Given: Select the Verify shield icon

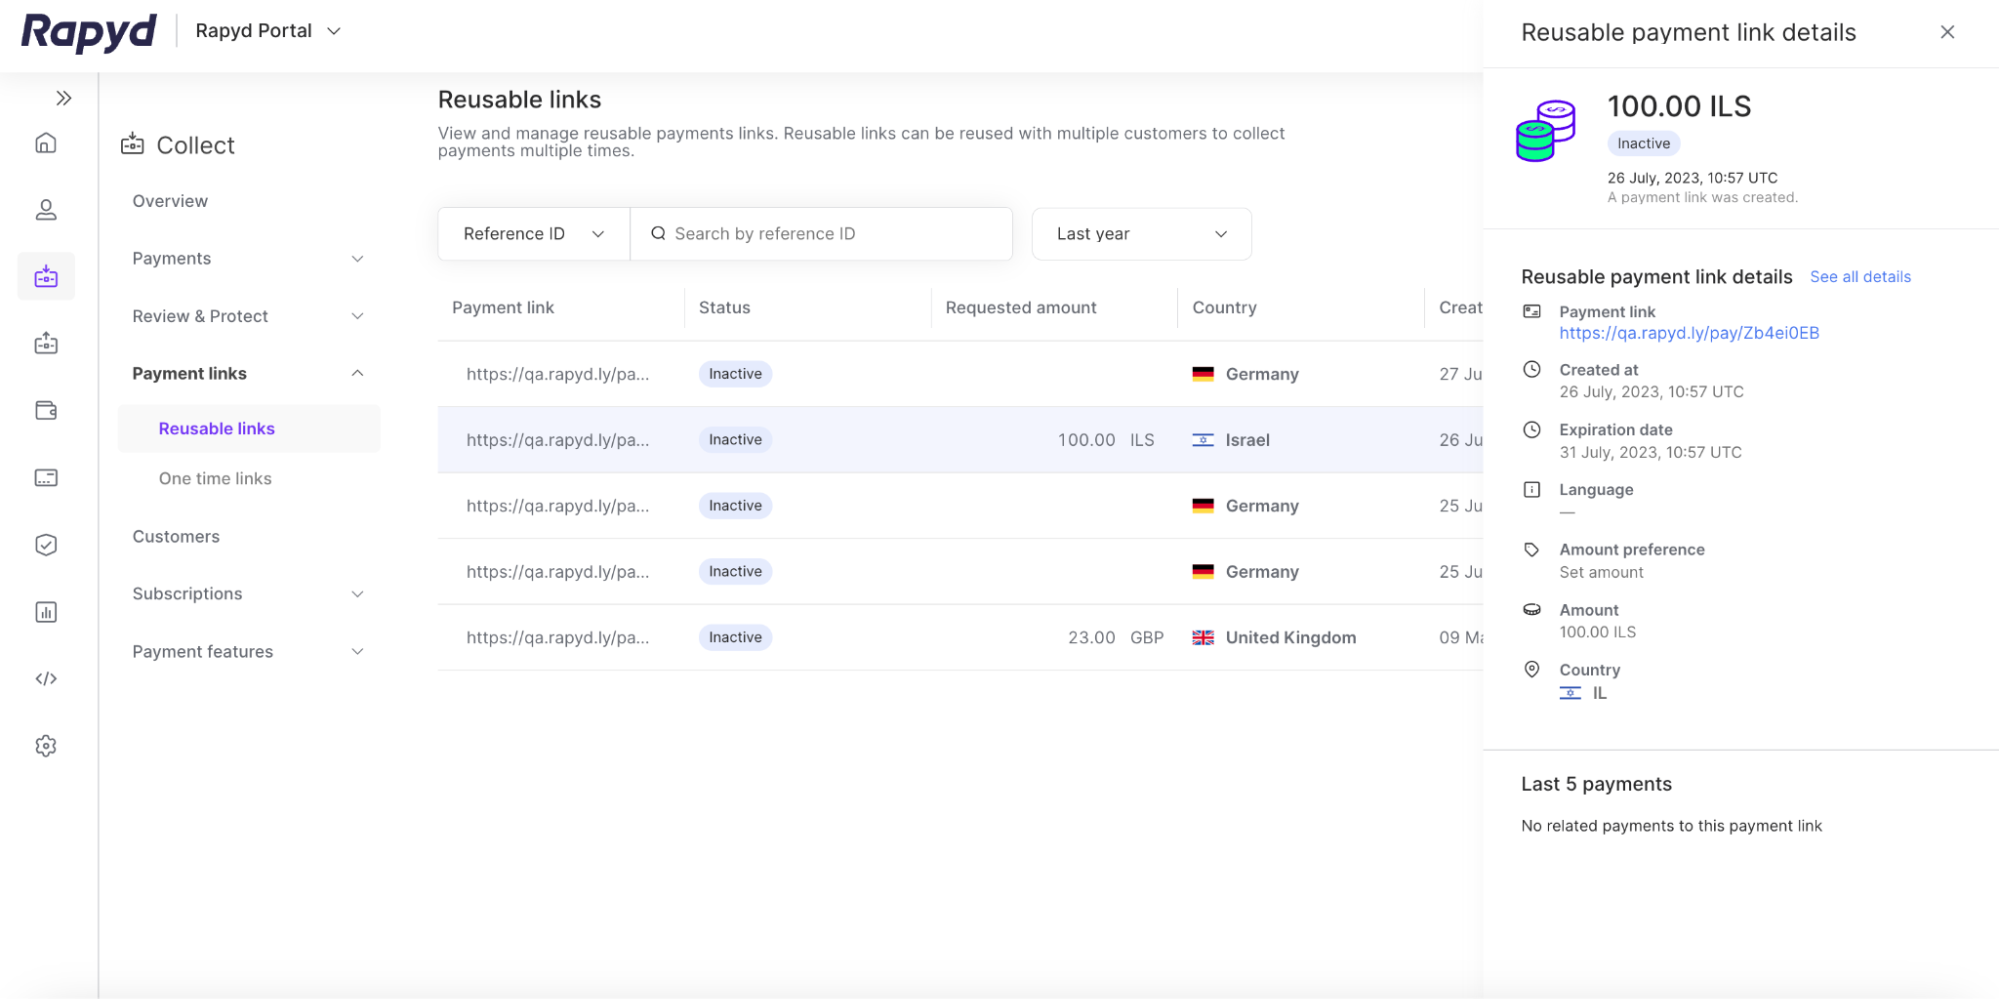Looking at the screenshot, I should [x=46, y=544].
